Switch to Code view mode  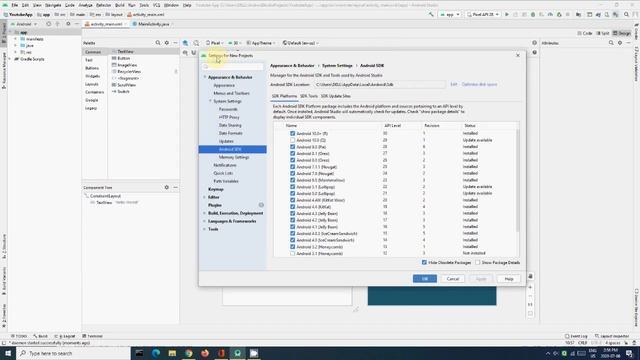[x=585, y=33]
